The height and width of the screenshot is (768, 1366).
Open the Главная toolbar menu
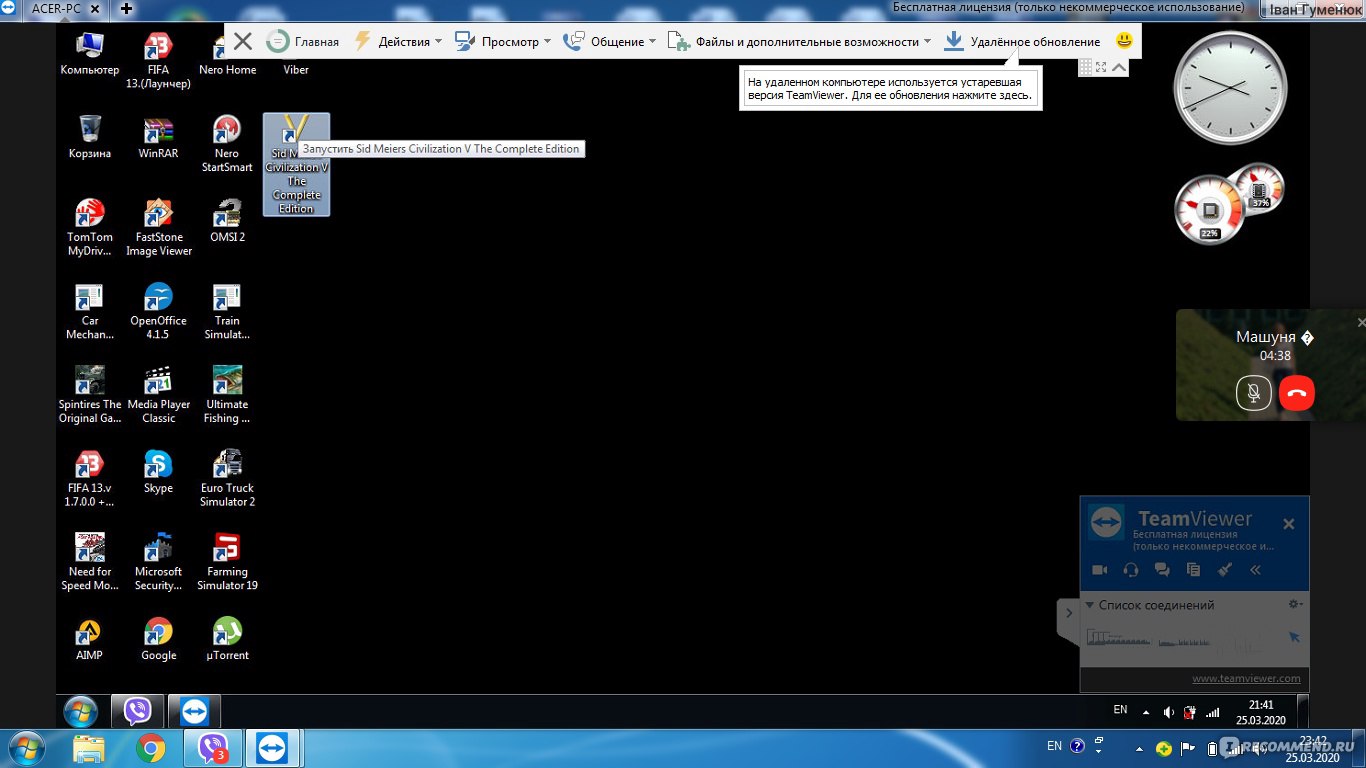303,41
